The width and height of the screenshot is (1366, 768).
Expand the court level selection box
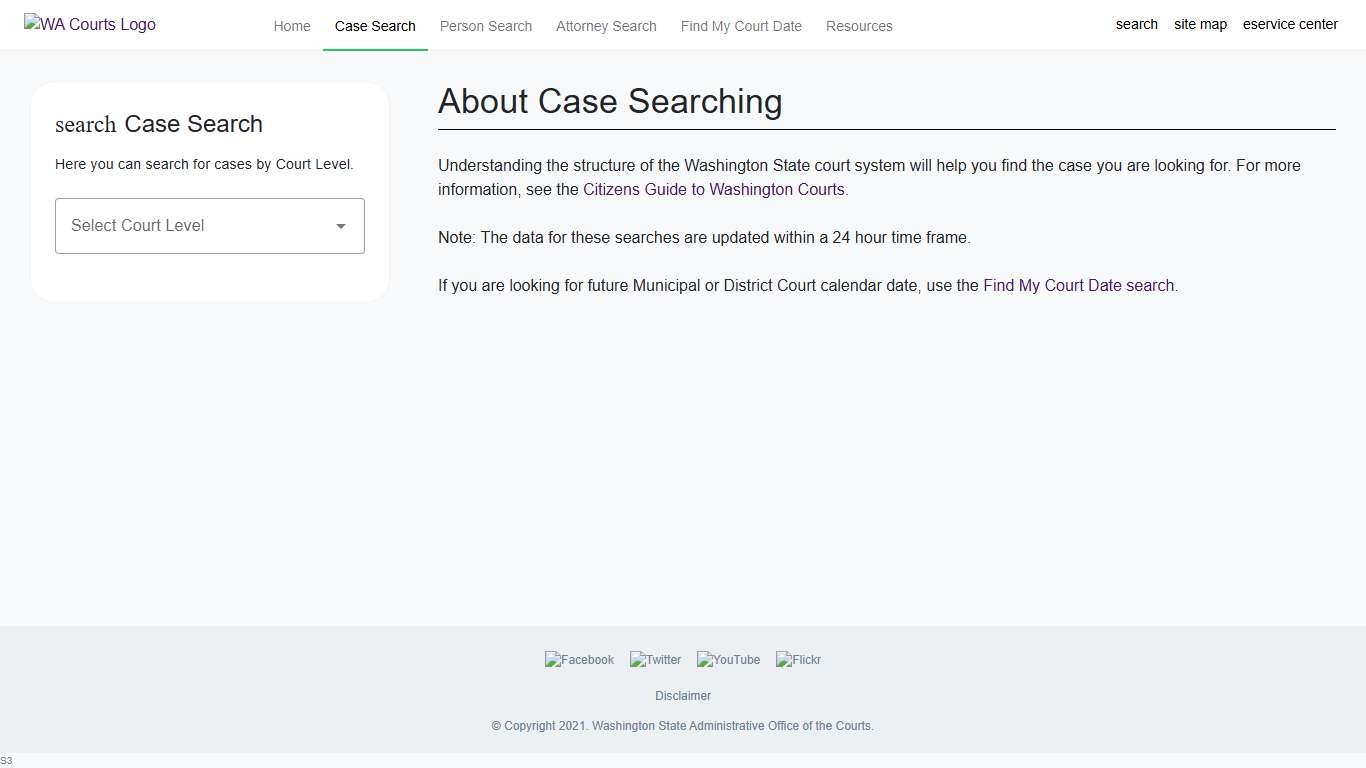209,226
